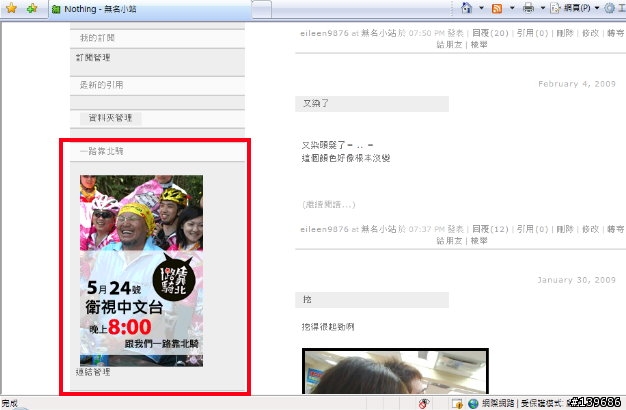
Task: Click 修改 on the 07:37 PM post
Action: (590, 229)
